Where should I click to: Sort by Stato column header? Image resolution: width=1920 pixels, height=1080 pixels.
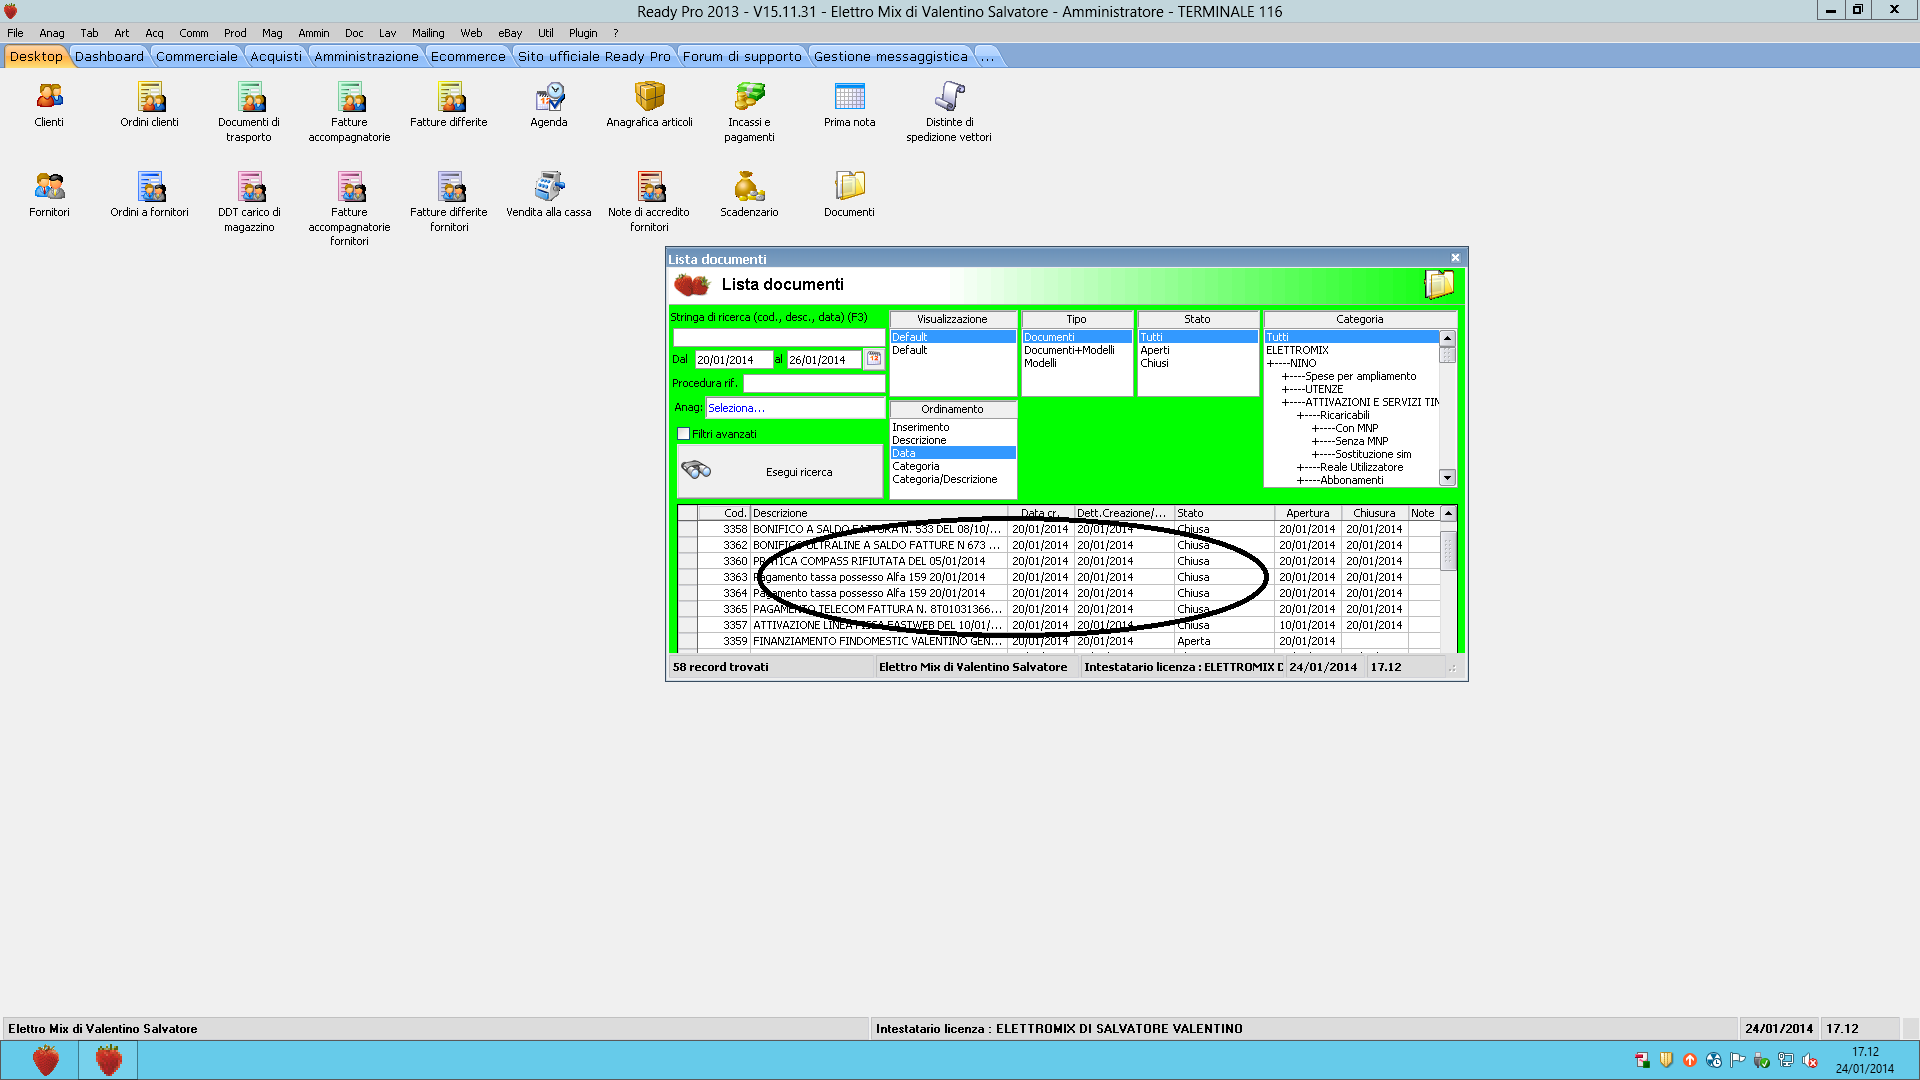(1224, 513)
